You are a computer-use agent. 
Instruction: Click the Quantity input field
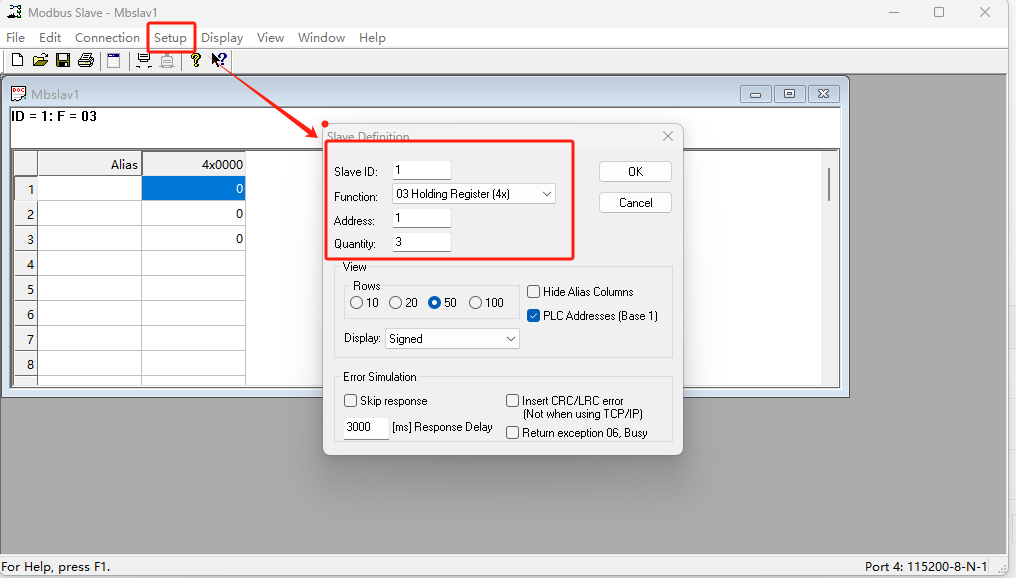[421, 242]
